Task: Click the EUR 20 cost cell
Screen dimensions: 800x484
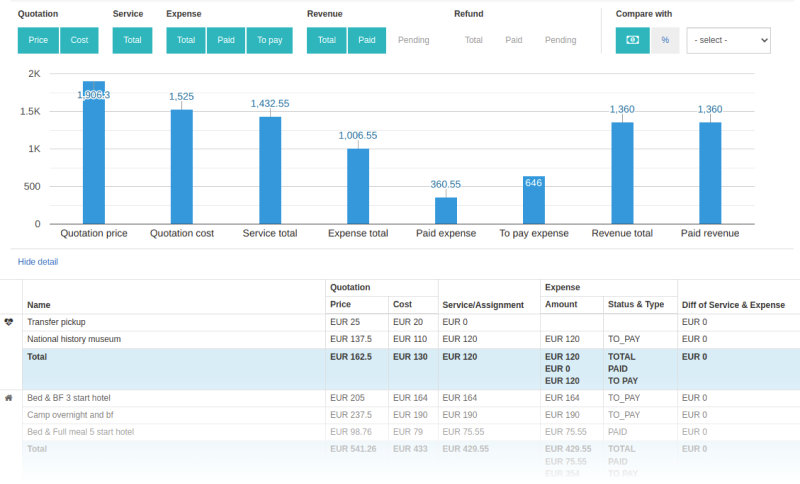Action: (x=408, y=322)
